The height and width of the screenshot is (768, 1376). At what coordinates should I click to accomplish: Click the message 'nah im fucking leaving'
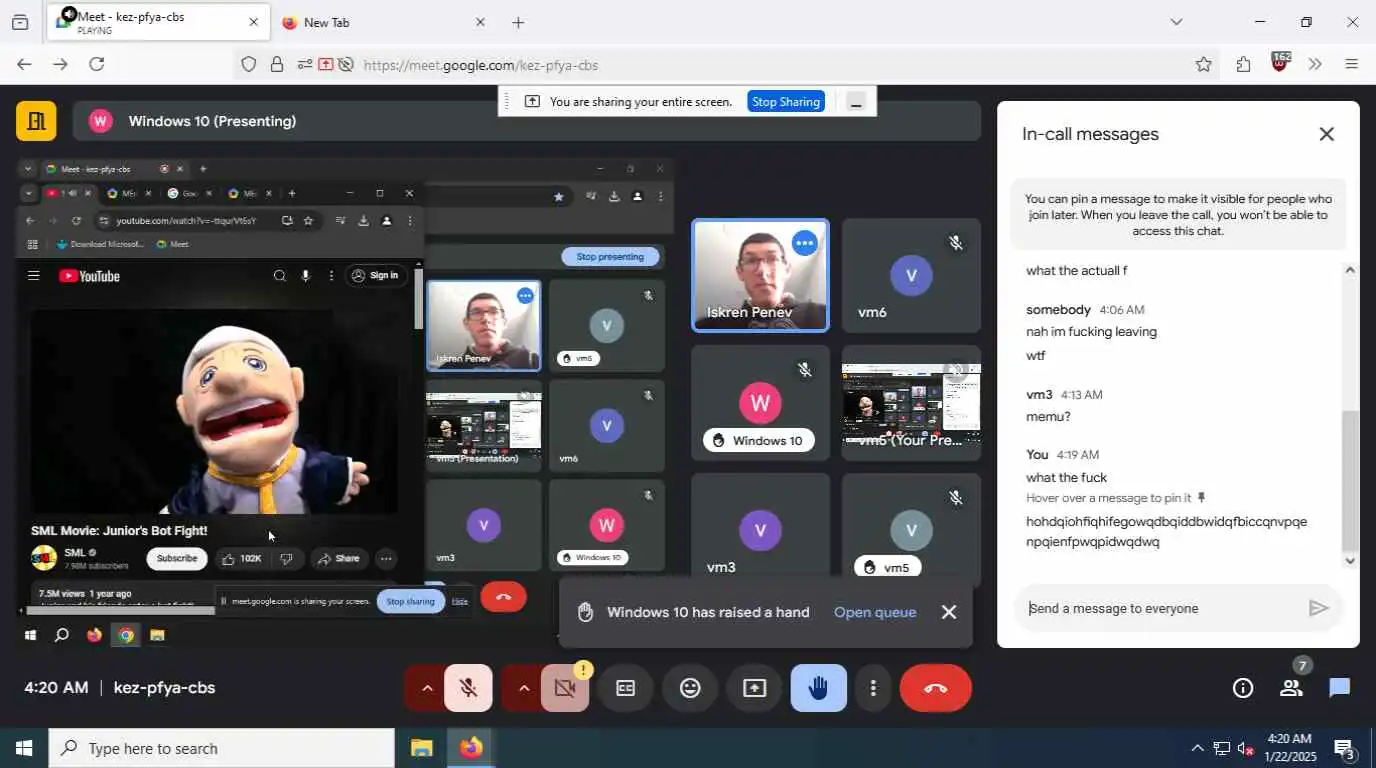1091,331
